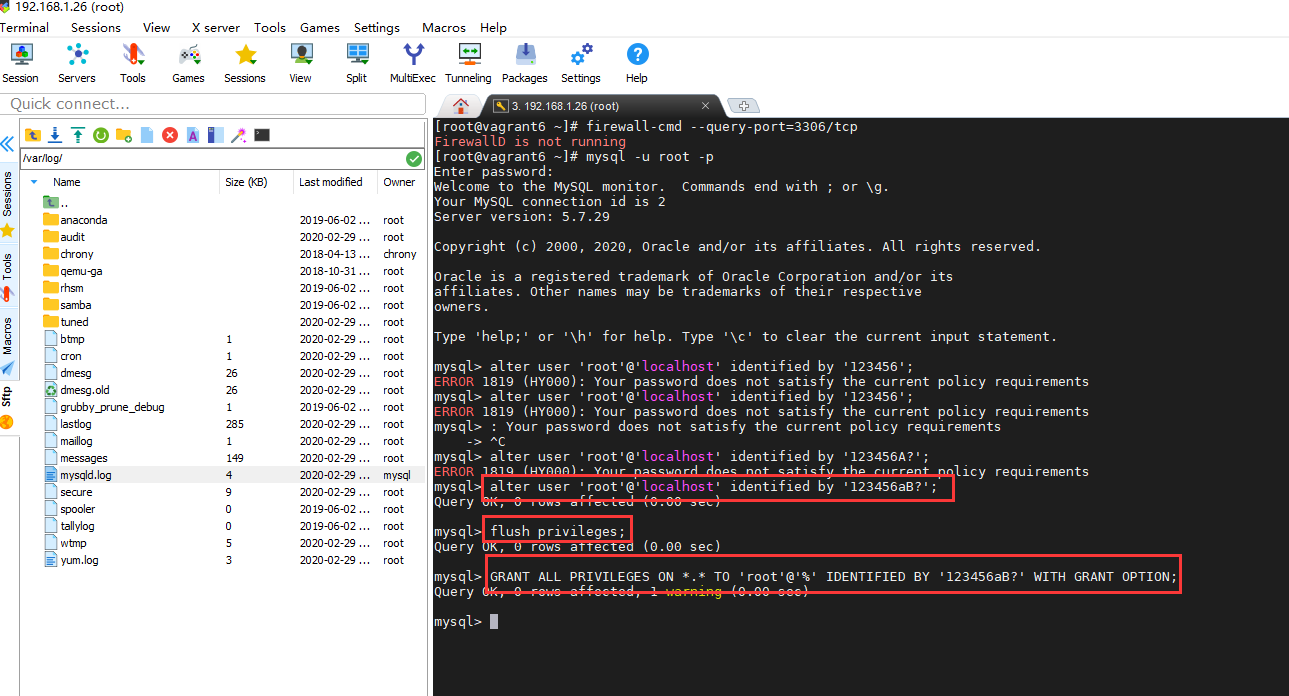Screen dimensions: 1289x696
Task: Click the Packages toolbar icon
Action: 525,63
